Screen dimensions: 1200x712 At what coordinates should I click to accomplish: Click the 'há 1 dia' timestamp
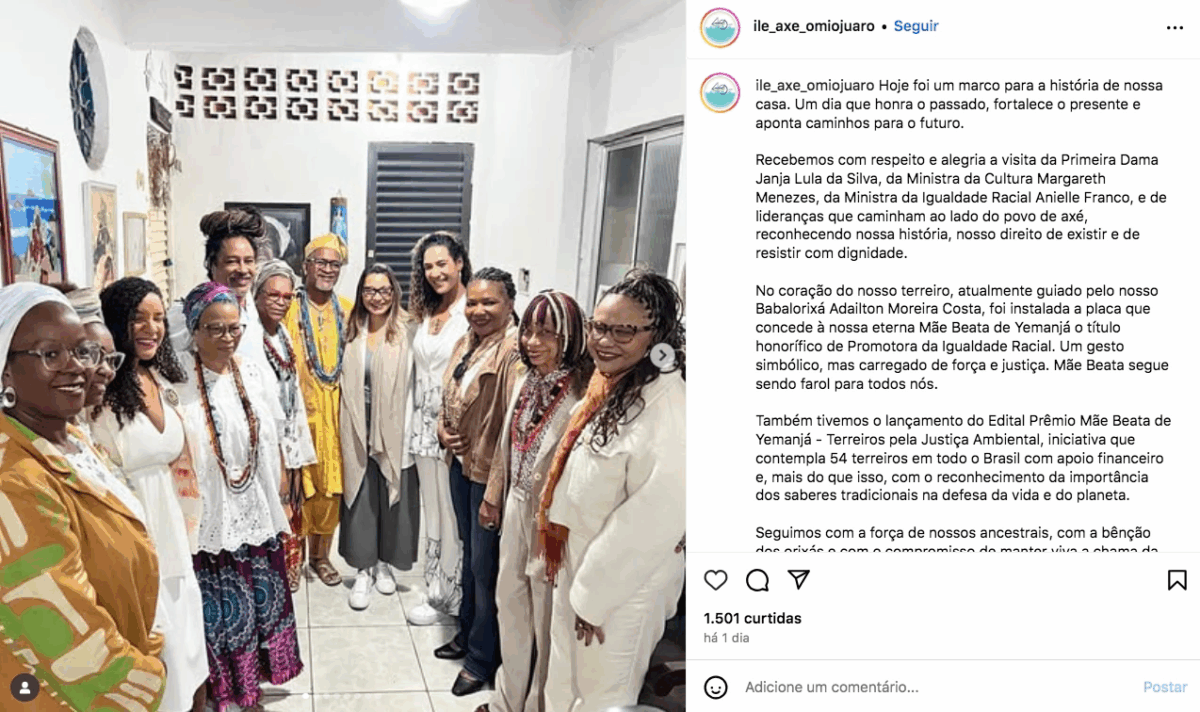pyautogui.click(x=727, y=638)
